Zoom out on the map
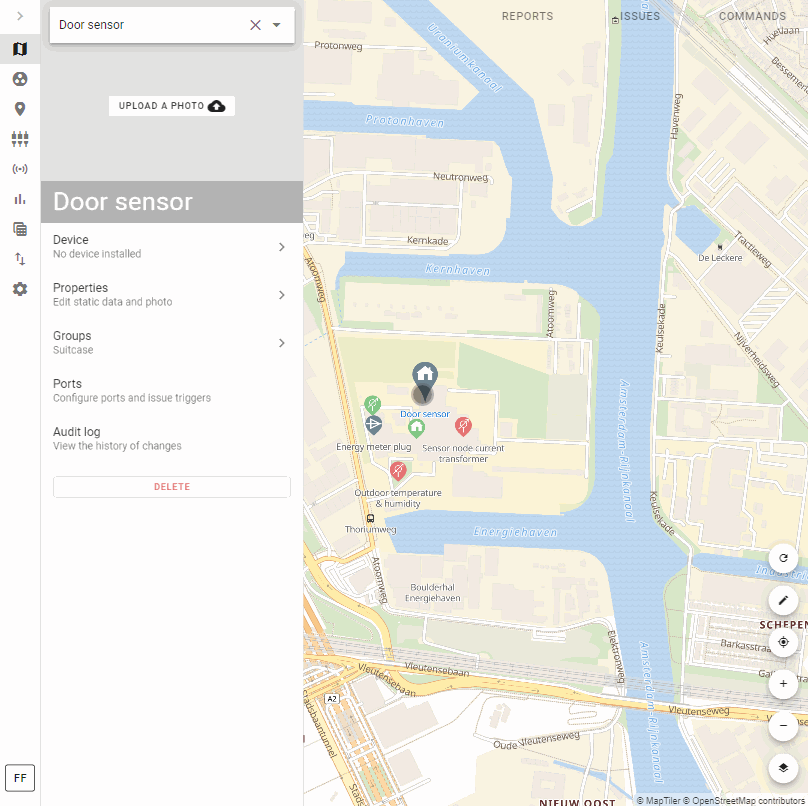808x806 pixels. click(x=783, y=726)
